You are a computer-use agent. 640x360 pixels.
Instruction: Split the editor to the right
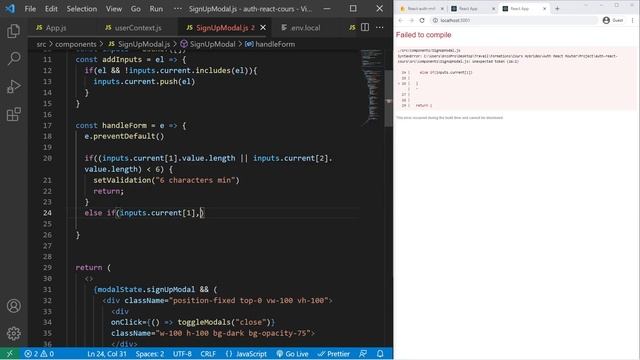(365, 27)
